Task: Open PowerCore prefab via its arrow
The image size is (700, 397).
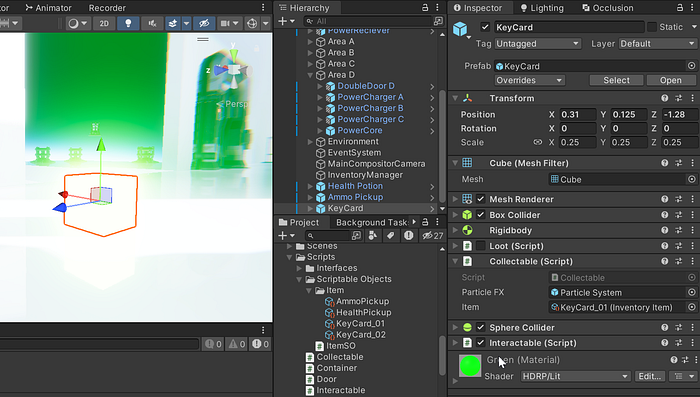Action: (432, 131)
